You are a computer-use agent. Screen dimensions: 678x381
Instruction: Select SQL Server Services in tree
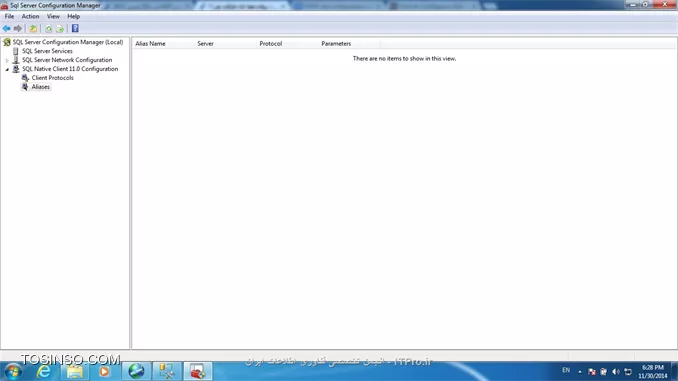coord(47,51)
